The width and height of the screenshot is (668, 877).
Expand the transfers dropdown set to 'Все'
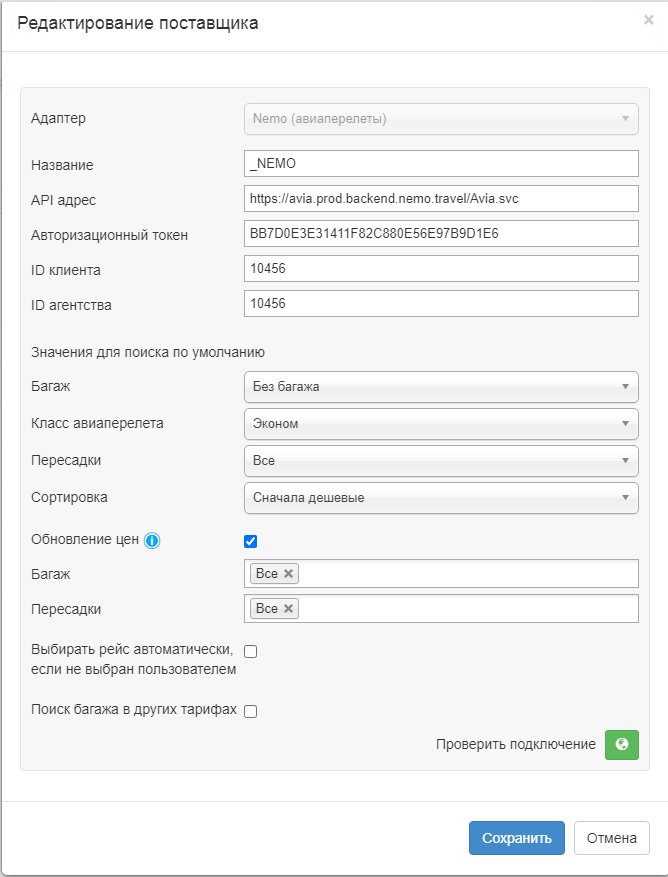coord(440,460)
